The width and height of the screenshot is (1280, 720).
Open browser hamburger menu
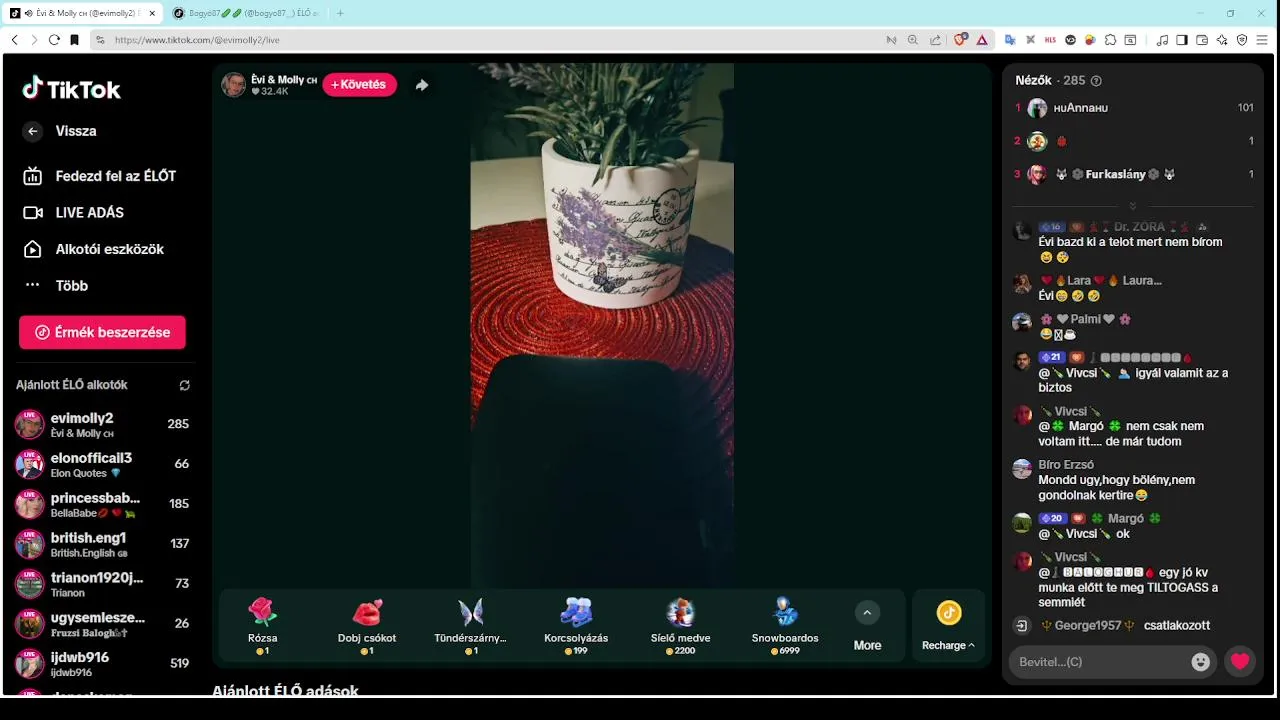(x=1263, y=40)
